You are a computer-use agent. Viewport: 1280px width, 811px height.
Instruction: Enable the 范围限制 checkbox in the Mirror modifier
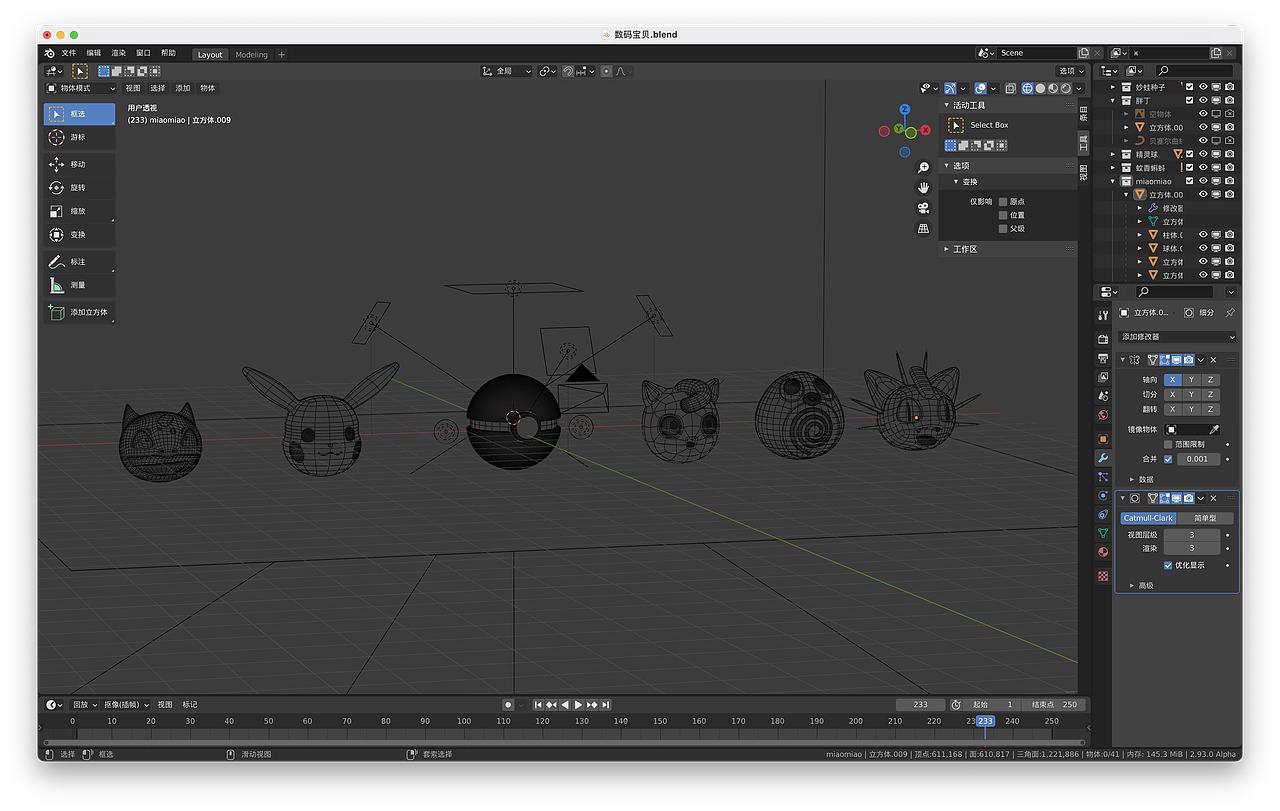[x=1168, y=444]
